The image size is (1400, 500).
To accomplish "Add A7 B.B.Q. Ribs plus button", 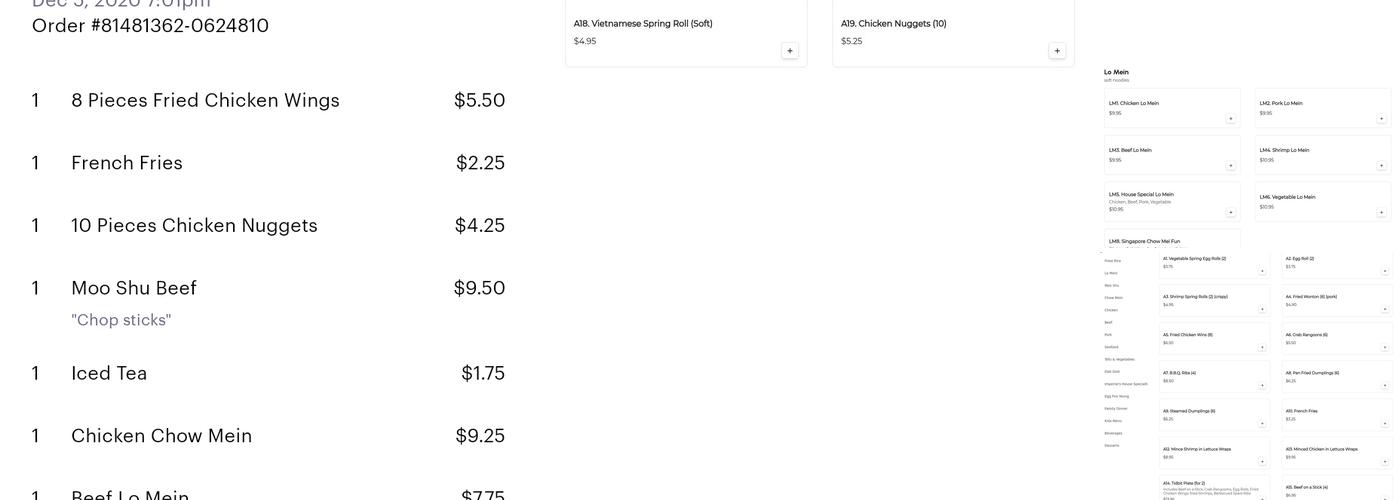I will (1262, 385).
